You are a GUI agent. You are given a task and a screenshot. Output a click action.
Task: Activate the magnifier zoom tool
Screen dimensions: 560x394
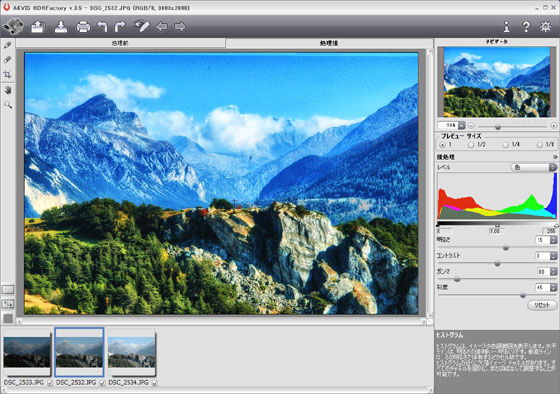coord(8,105)
